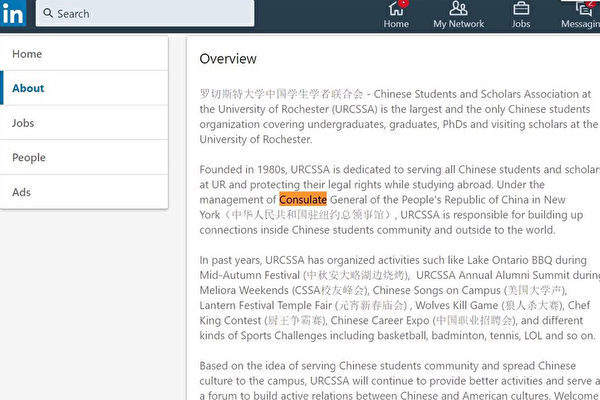Viewport: 600px width, 400px height.
Task: Click the text 'Founded in 1980s, URCSSA'
Action: pos(264,170)
